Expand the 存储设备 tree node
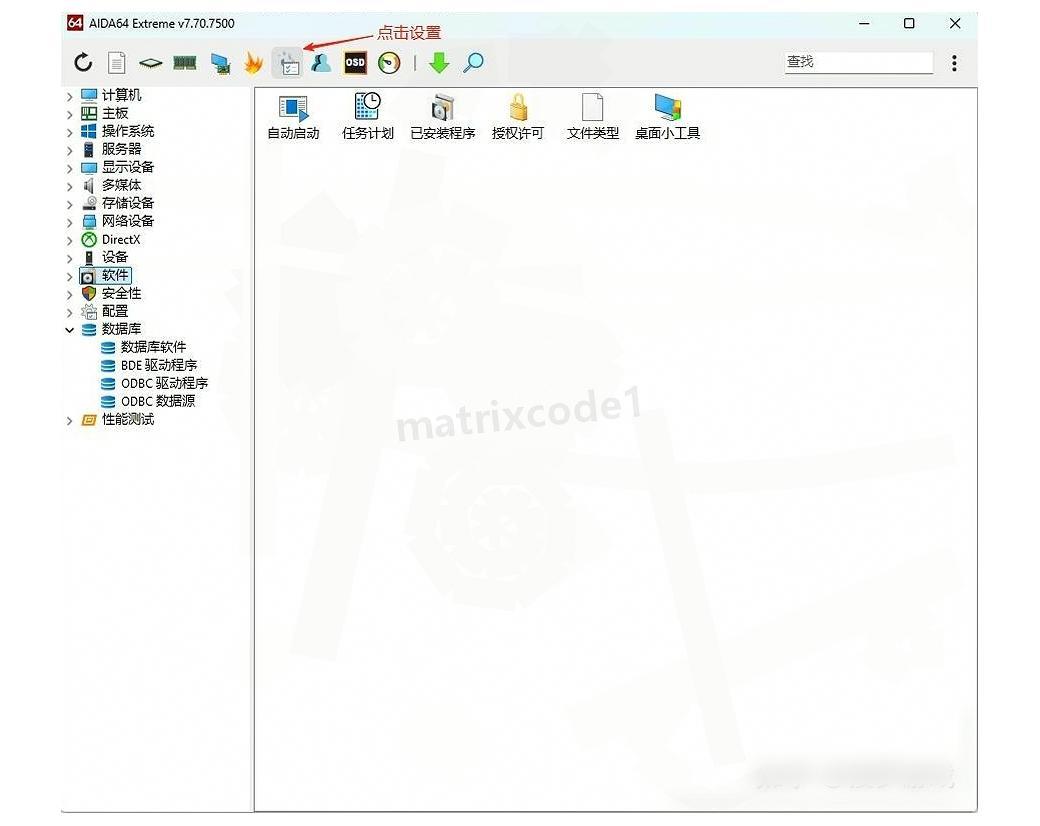Screen dimensions: 1040x826 click(70, 204)
